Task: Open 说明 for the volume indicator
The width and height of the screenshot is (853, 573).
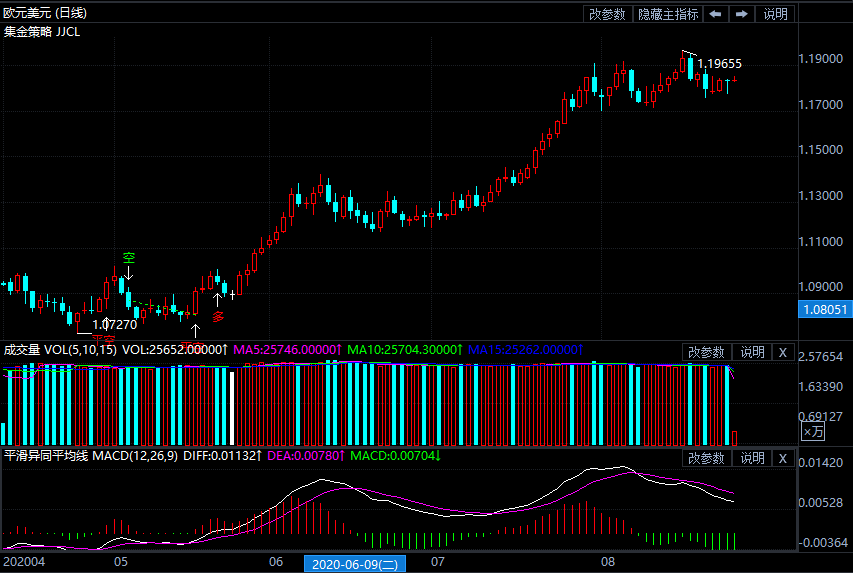Action: (751, 352)
